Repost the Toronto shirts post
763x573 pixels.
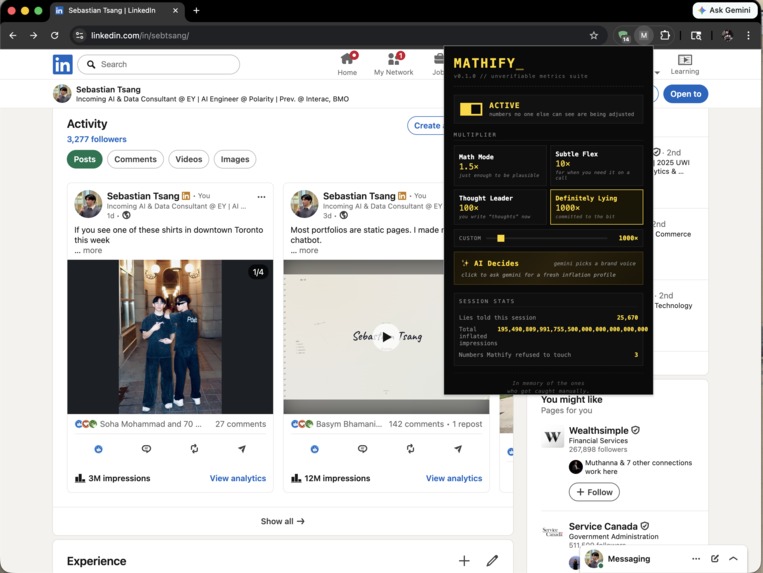coord(194,448)
